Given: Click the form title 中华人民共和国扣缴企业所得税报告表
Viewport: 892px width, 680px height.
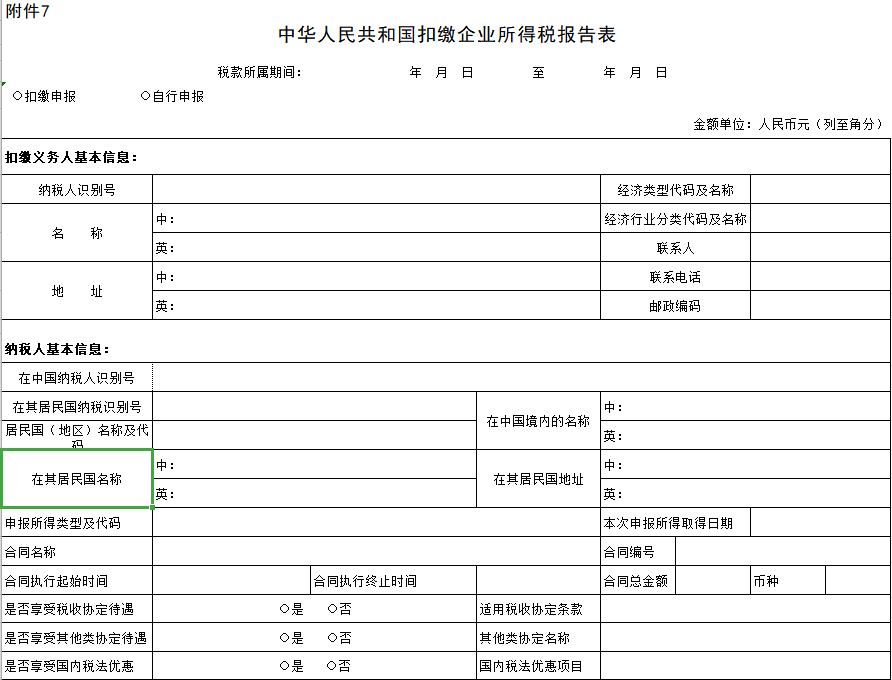Looking at the screenshot, I should point(447,35).
